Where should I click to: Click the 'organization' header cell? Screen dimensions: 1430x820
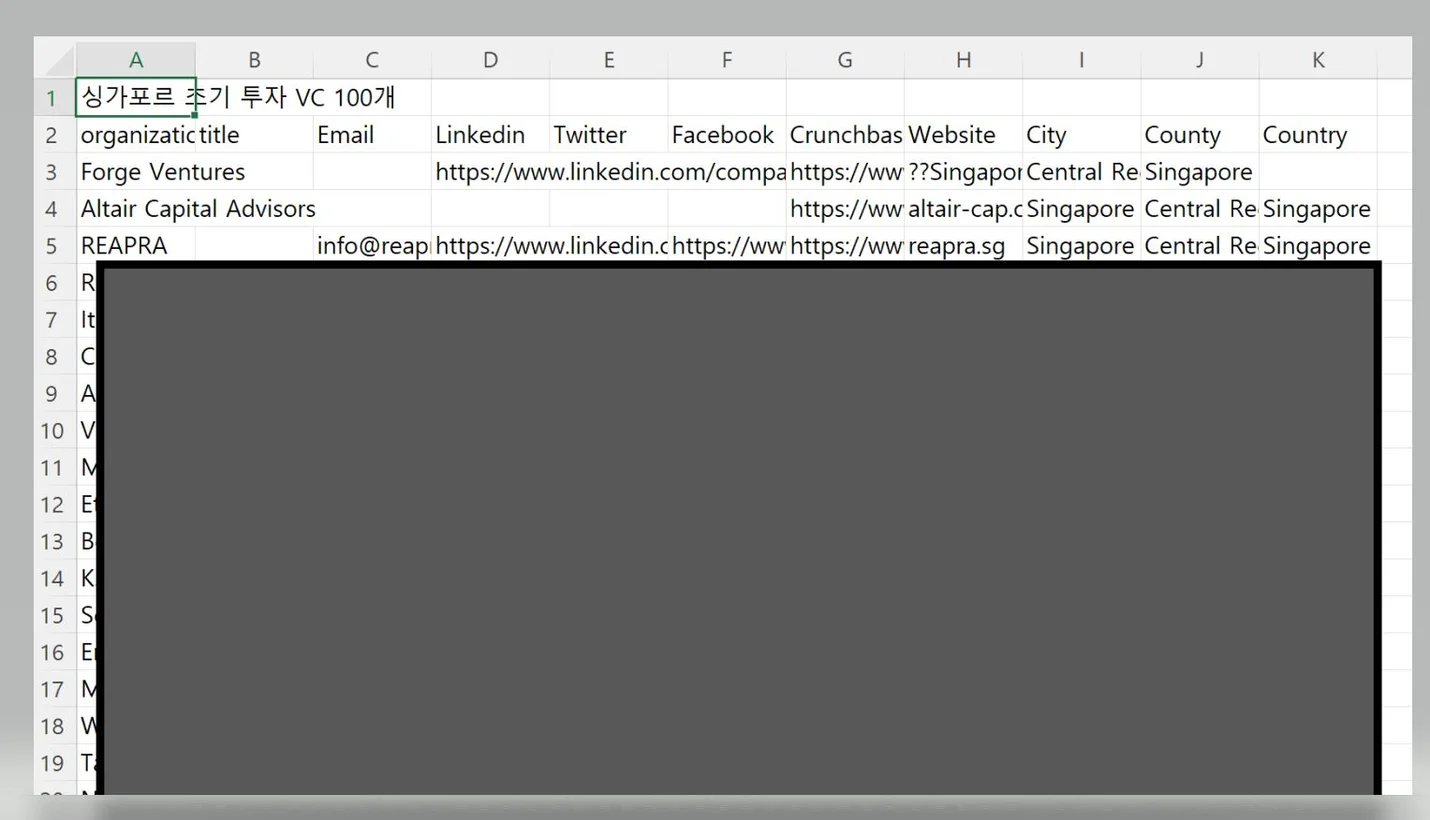(x=136, y=134)
